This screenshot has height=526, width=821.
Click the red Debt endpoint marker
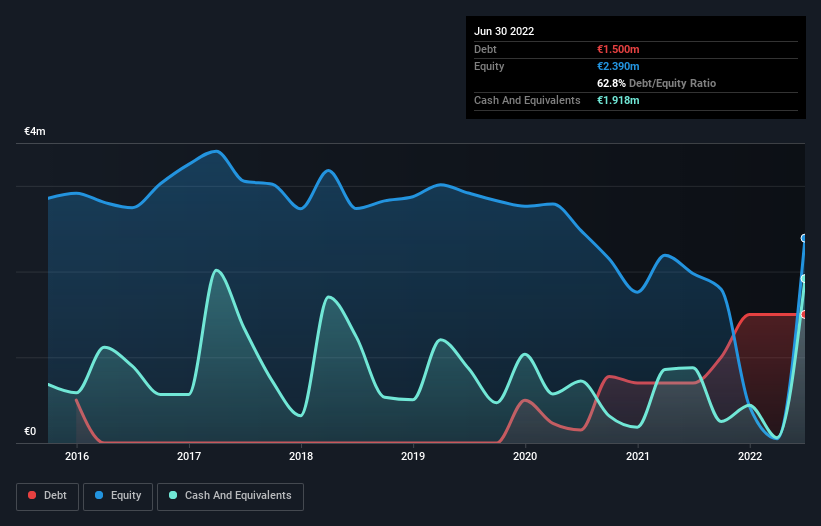804,315
